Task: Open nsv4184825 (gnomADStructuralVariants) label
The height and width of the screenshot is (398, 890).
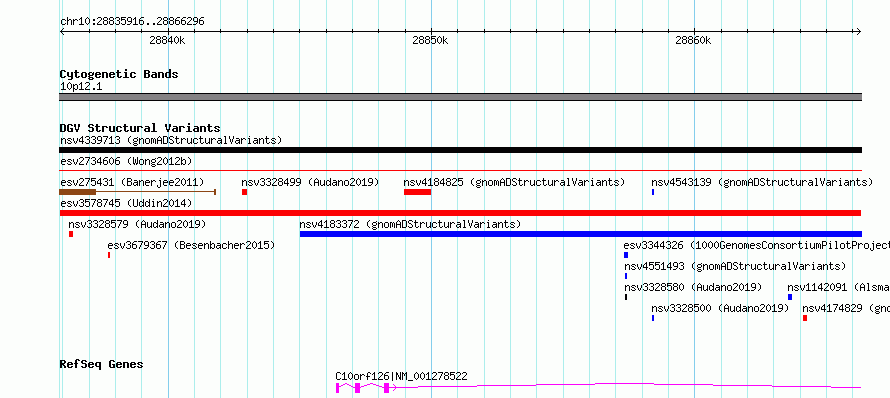Action: tap(514, 182)
